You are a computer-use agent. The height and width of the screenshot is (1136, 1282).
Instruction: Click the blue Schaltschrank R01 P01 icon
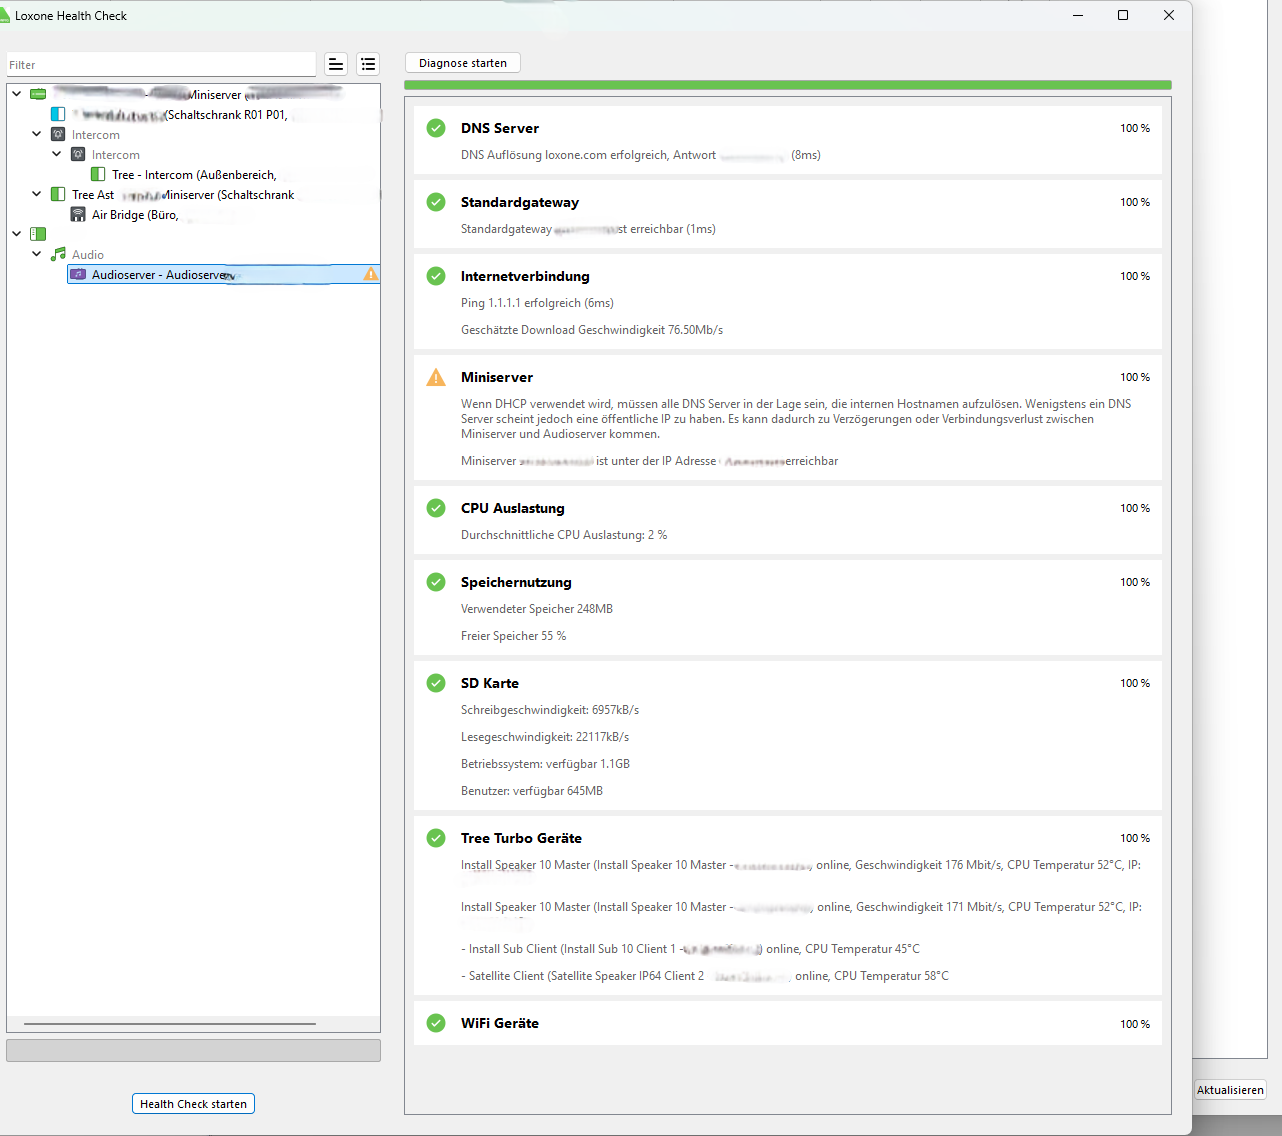[x=58, y=114]
